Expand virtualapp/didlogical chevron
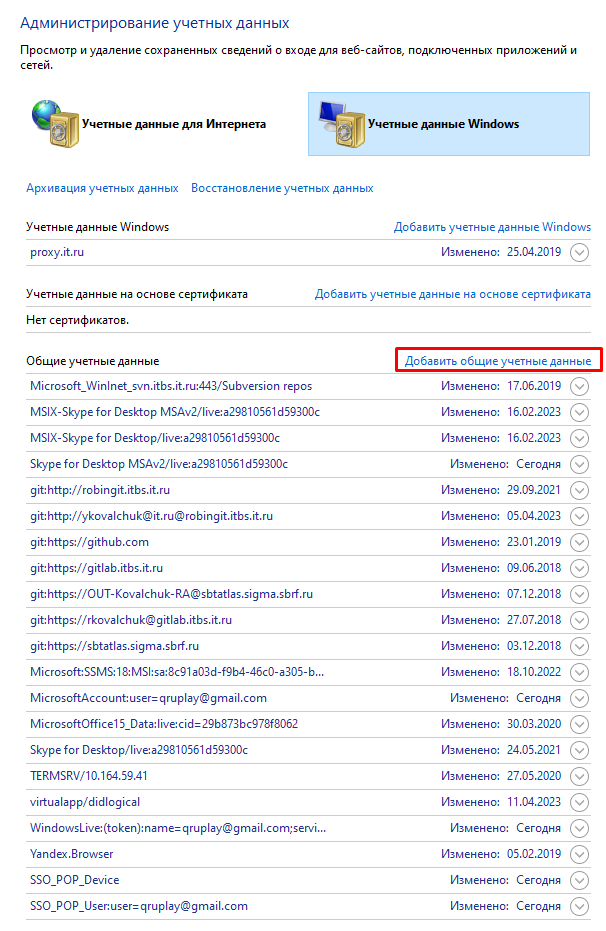The image size is (606, 931). coord(579,803)
